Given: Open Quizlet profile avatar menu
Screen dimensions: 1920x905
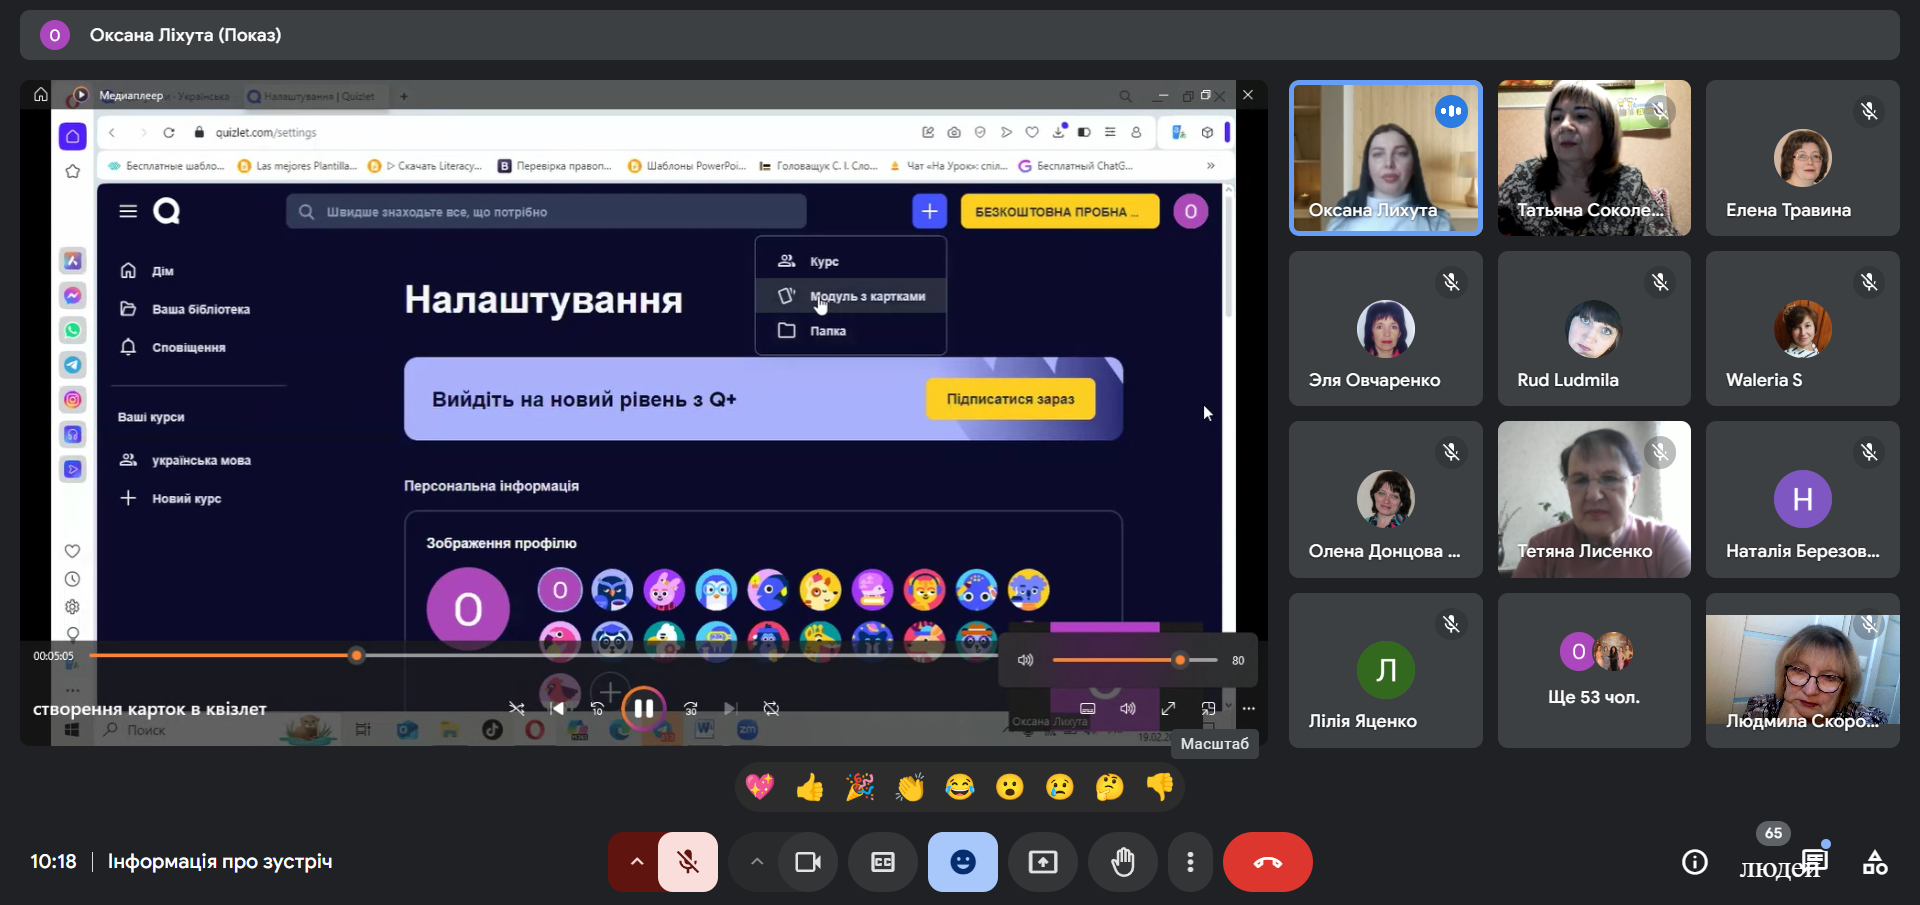Looking at the screenshot, I should coord(1190,211).
